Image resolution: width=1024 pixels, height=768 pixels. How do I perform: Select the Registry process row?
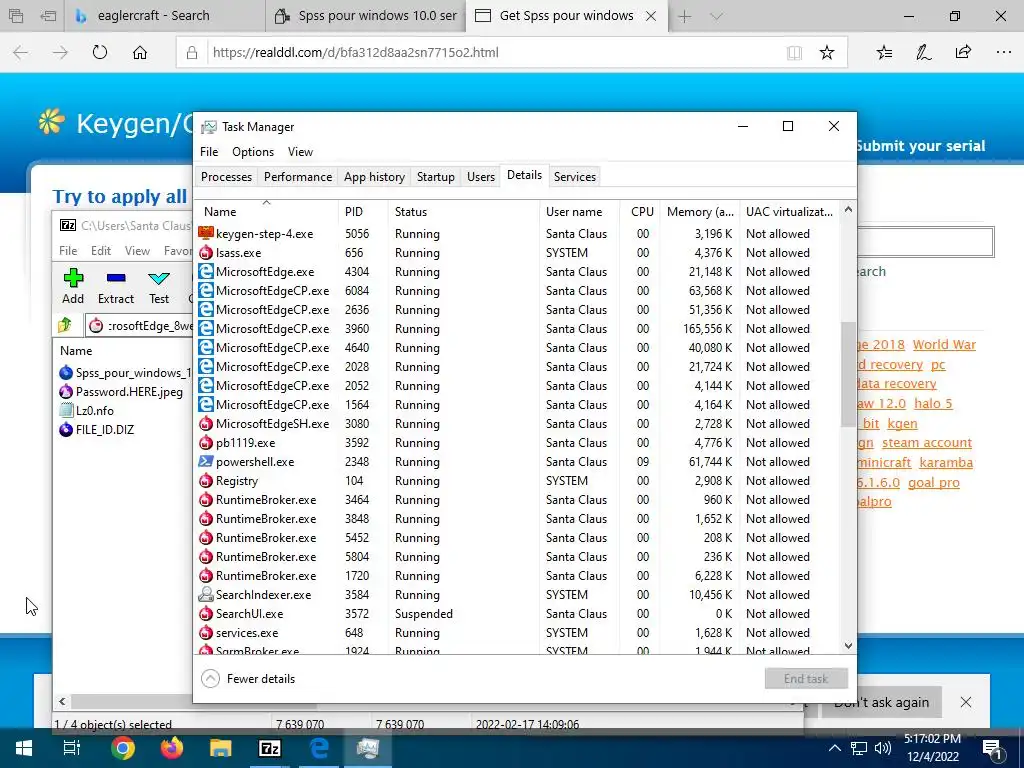coord(517,481)
